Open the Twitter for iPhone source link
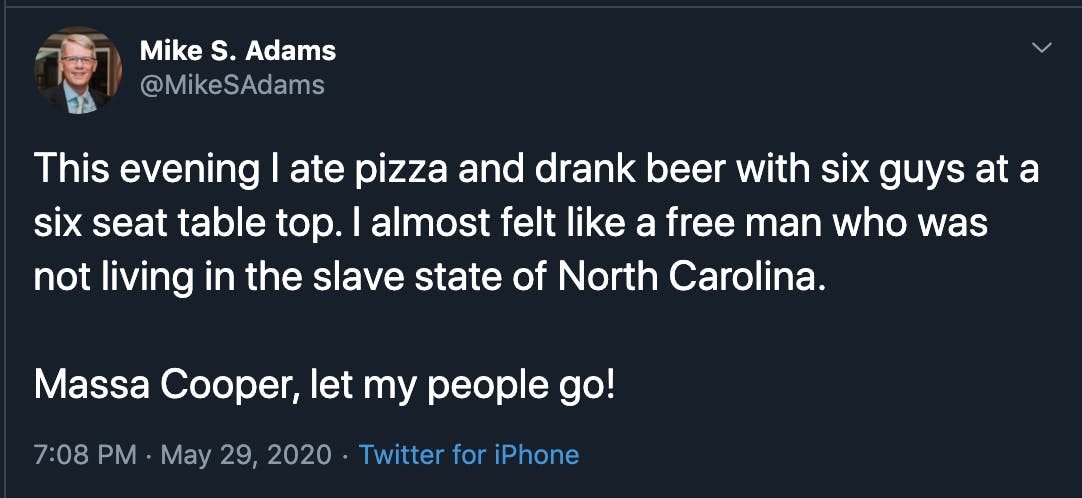This screenshot has height=498, width=1082. click(x=468, y=455)
